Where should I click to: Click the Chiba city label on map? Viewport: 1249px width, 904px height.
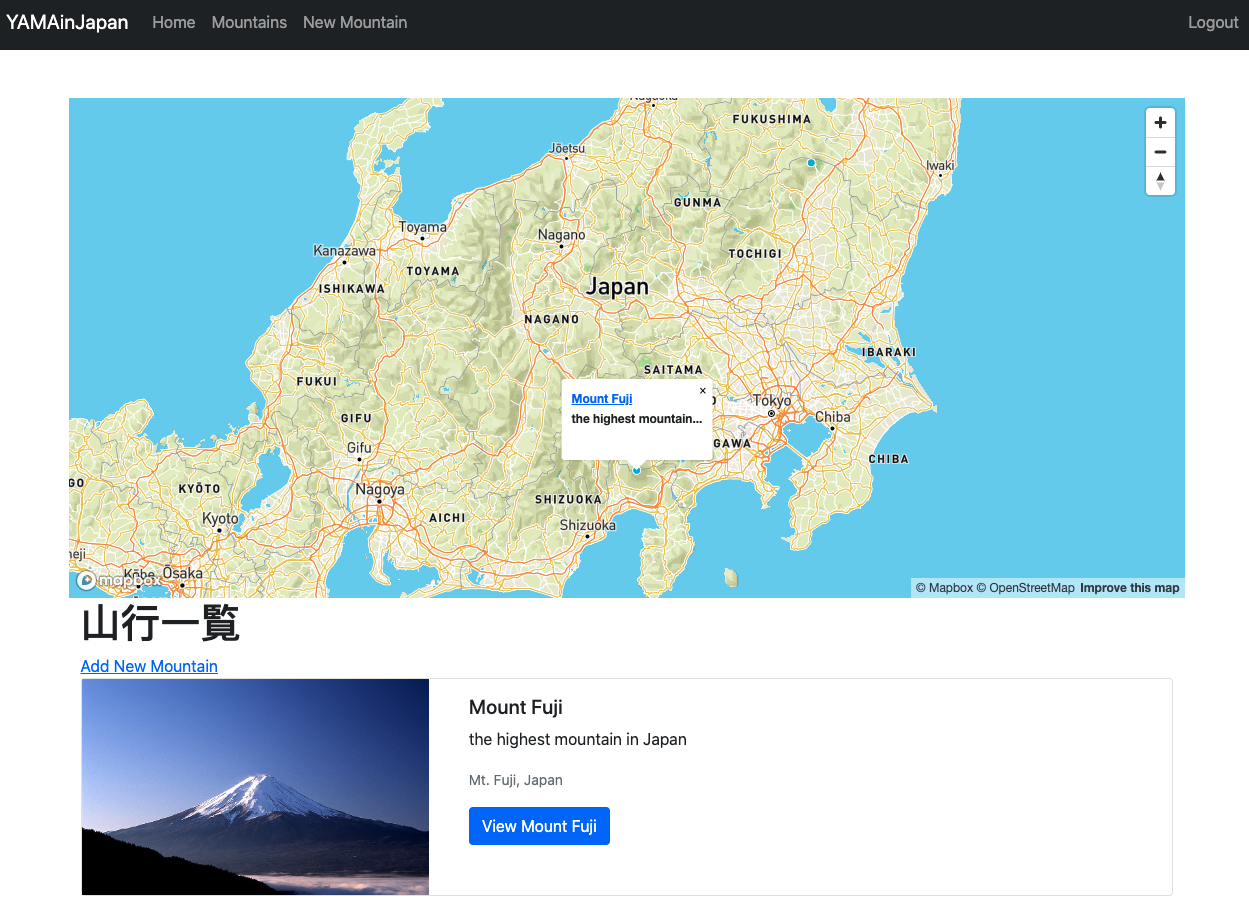click(x=833, y=417)
